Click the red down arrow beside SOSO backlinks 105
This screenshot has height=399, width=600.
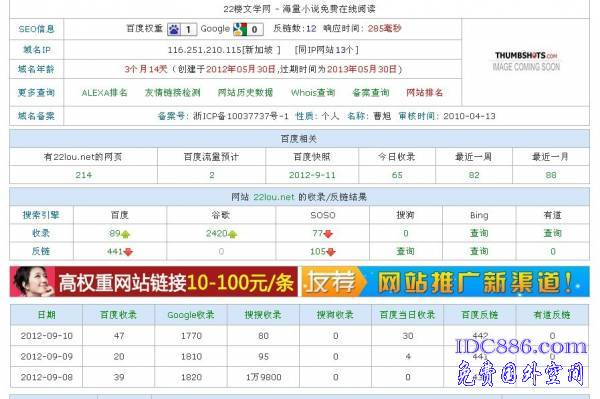point(331,252)
